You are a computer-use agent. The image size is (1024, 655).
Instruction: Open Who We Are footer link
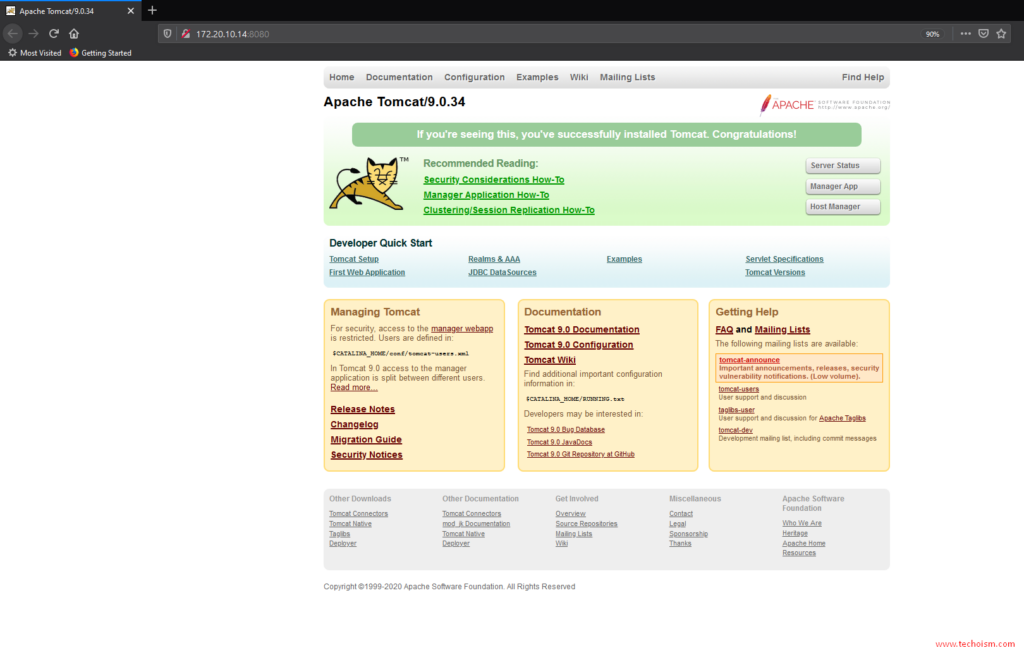[x=802, y=523]
